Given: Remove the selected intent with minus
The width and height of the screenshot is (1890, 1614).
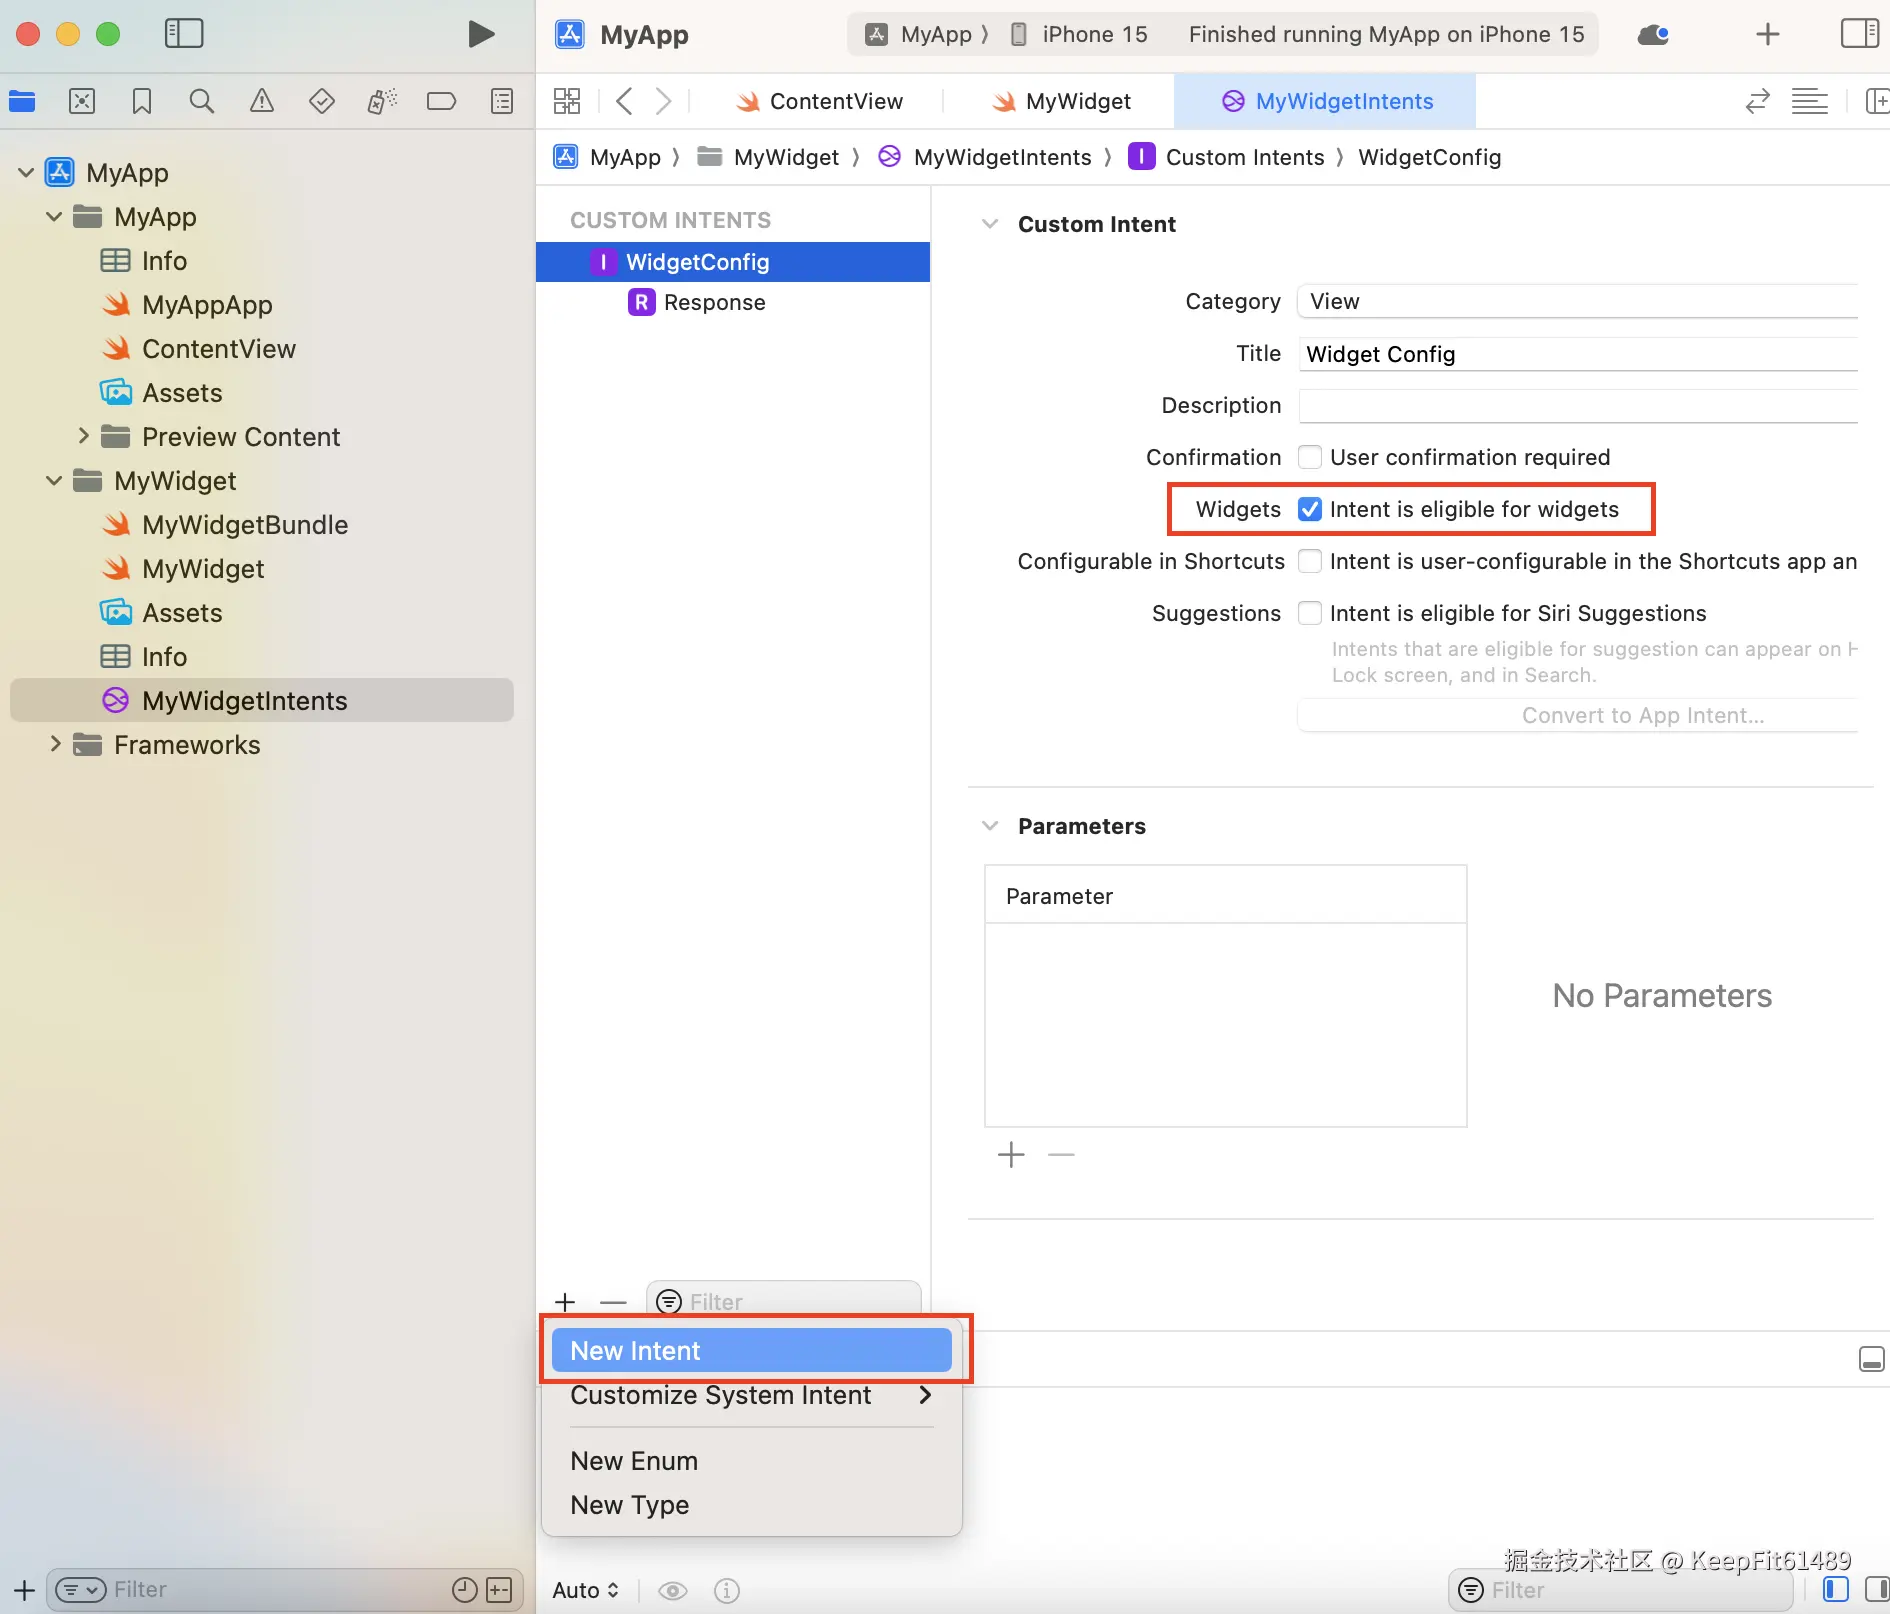Looking at the screenshot, I should pyautogui.click(x=613, y=1302).
